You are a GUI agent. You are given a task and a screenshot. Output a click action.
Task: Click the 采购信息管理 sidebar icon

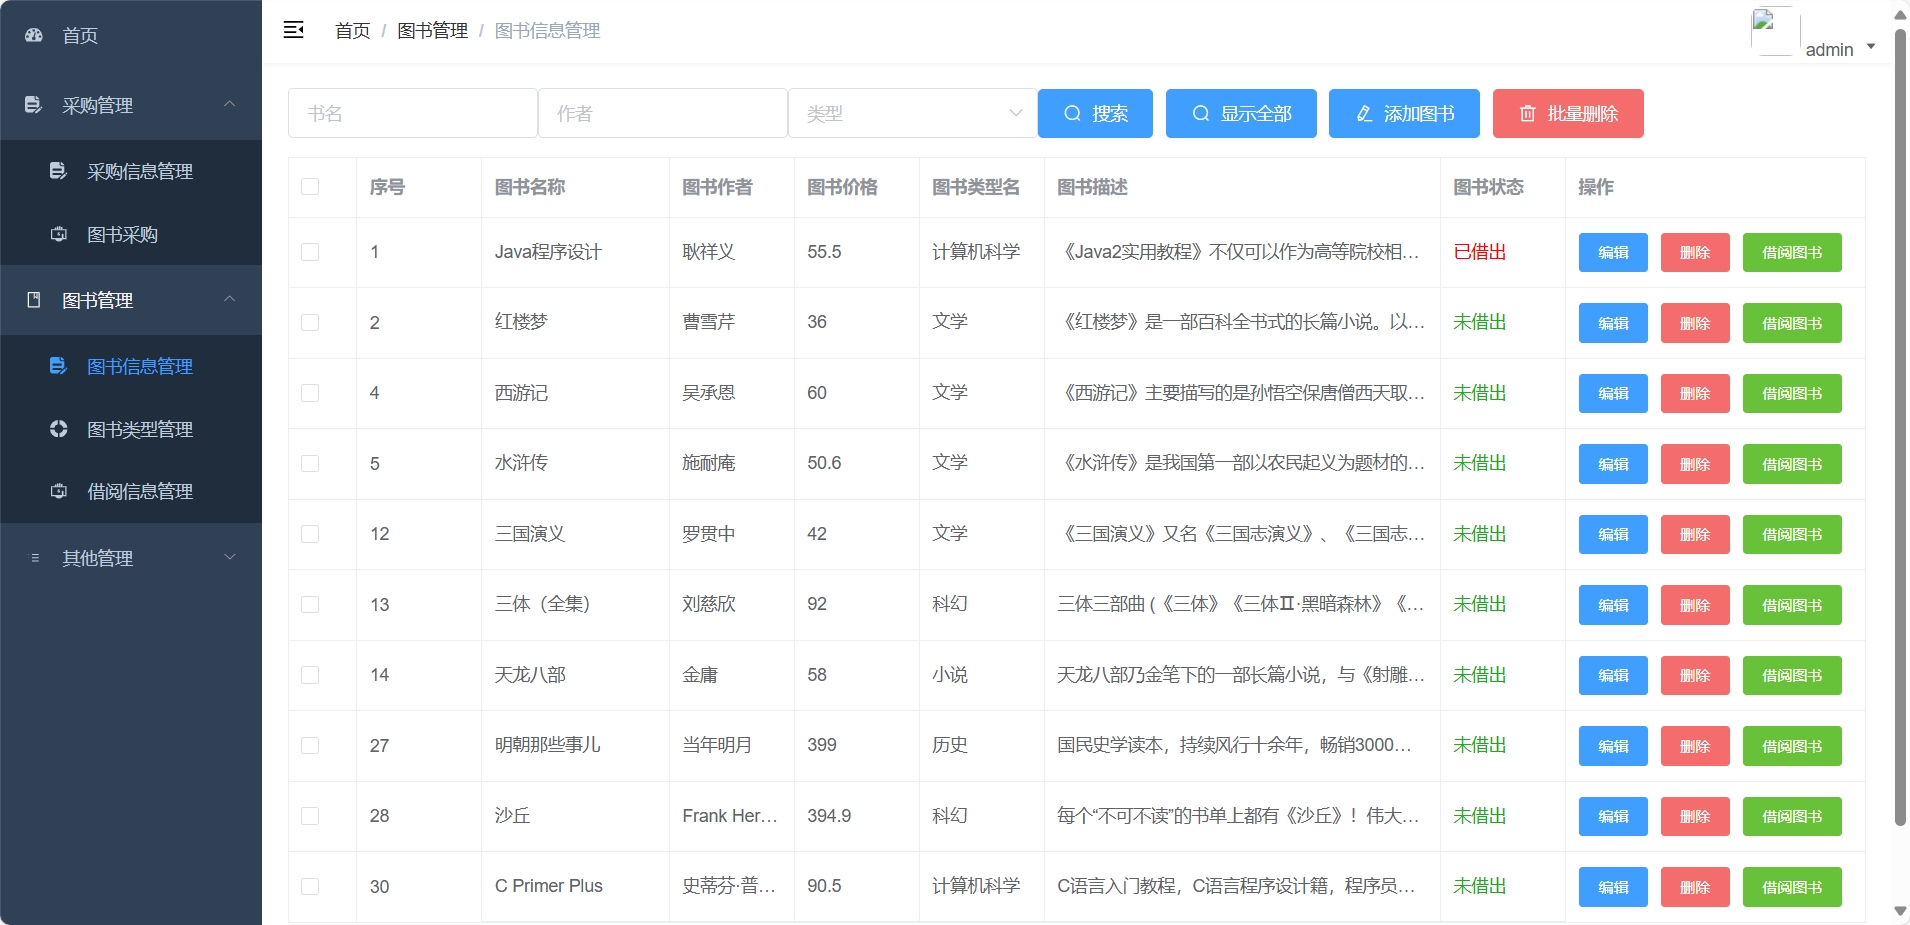coord(59,171)
